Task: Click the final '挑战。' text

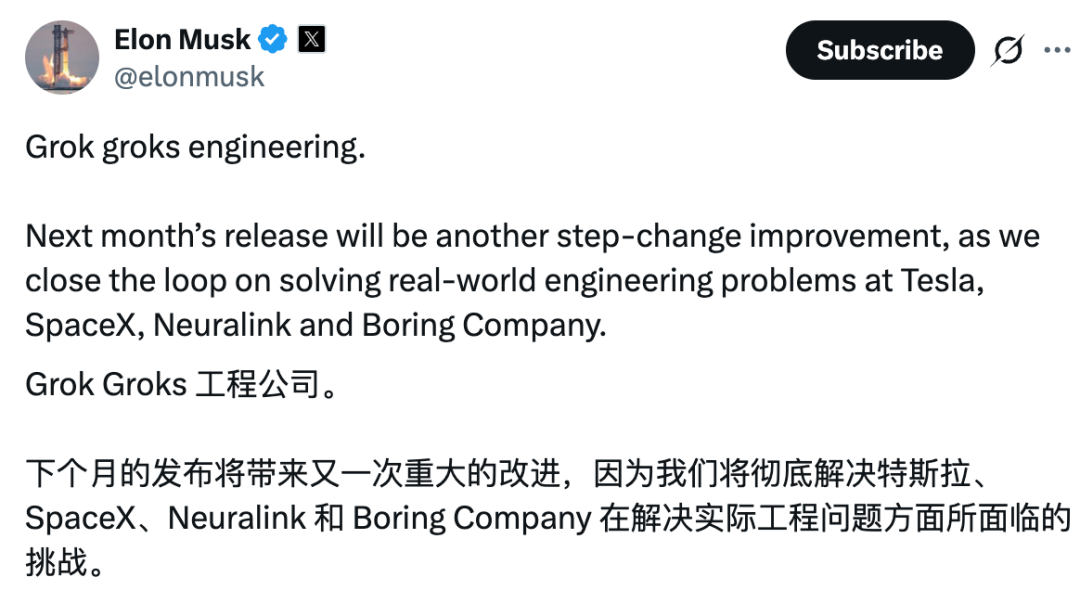Action: click(64, 562)
